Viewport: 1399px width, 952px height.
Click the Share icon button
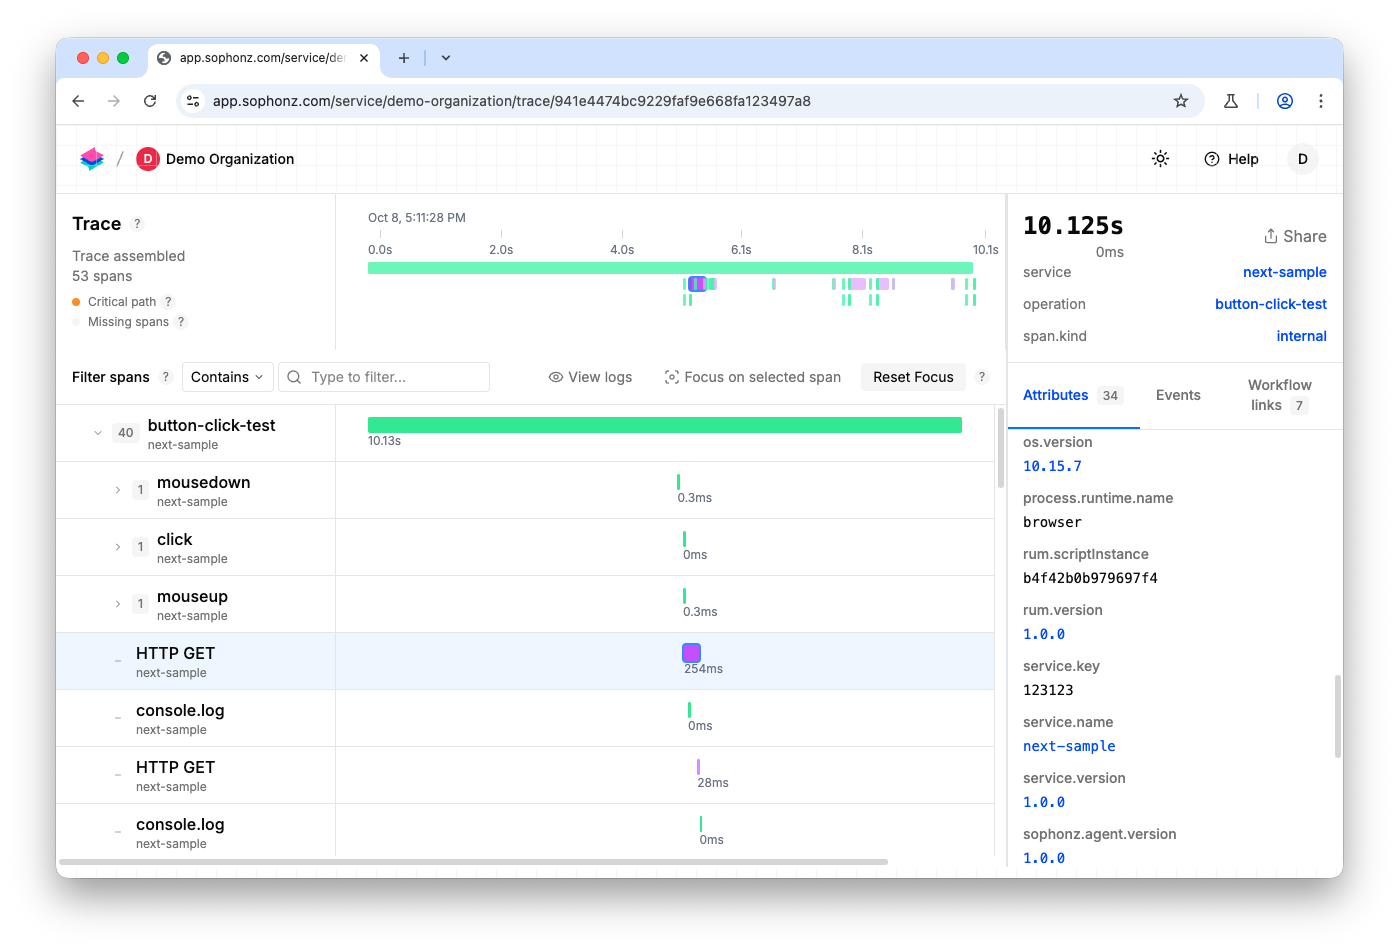pyautogui.click(x=1294, y=236)
